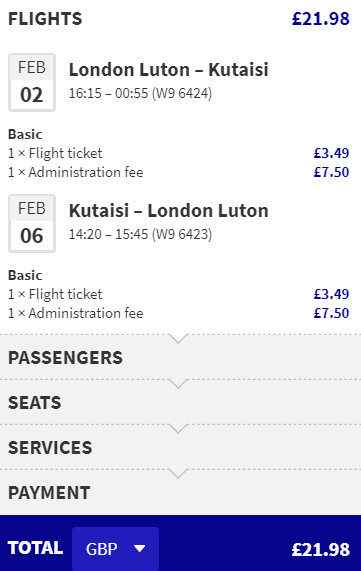Screen dimensions: 361x571
Task: Open the GBP currency dropdown
Action: tap(115, 548)
